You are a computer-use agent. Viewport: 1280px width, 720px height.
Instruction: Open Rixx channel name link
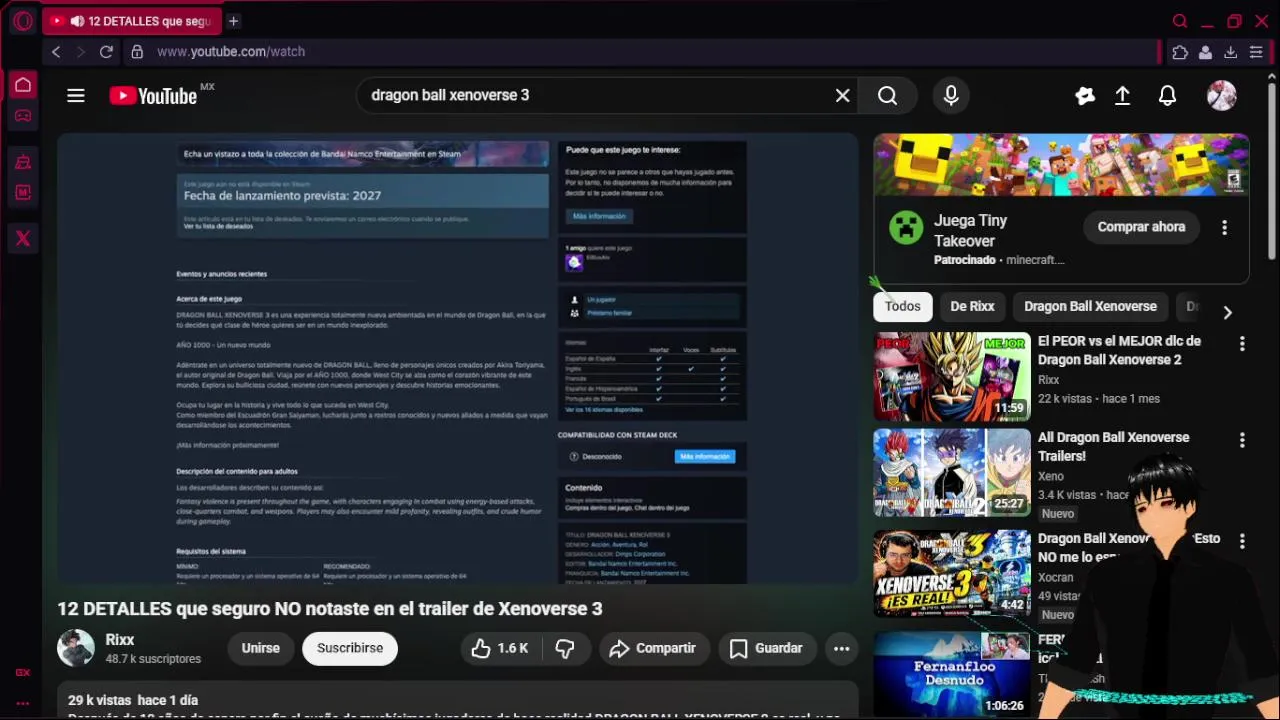120,640
